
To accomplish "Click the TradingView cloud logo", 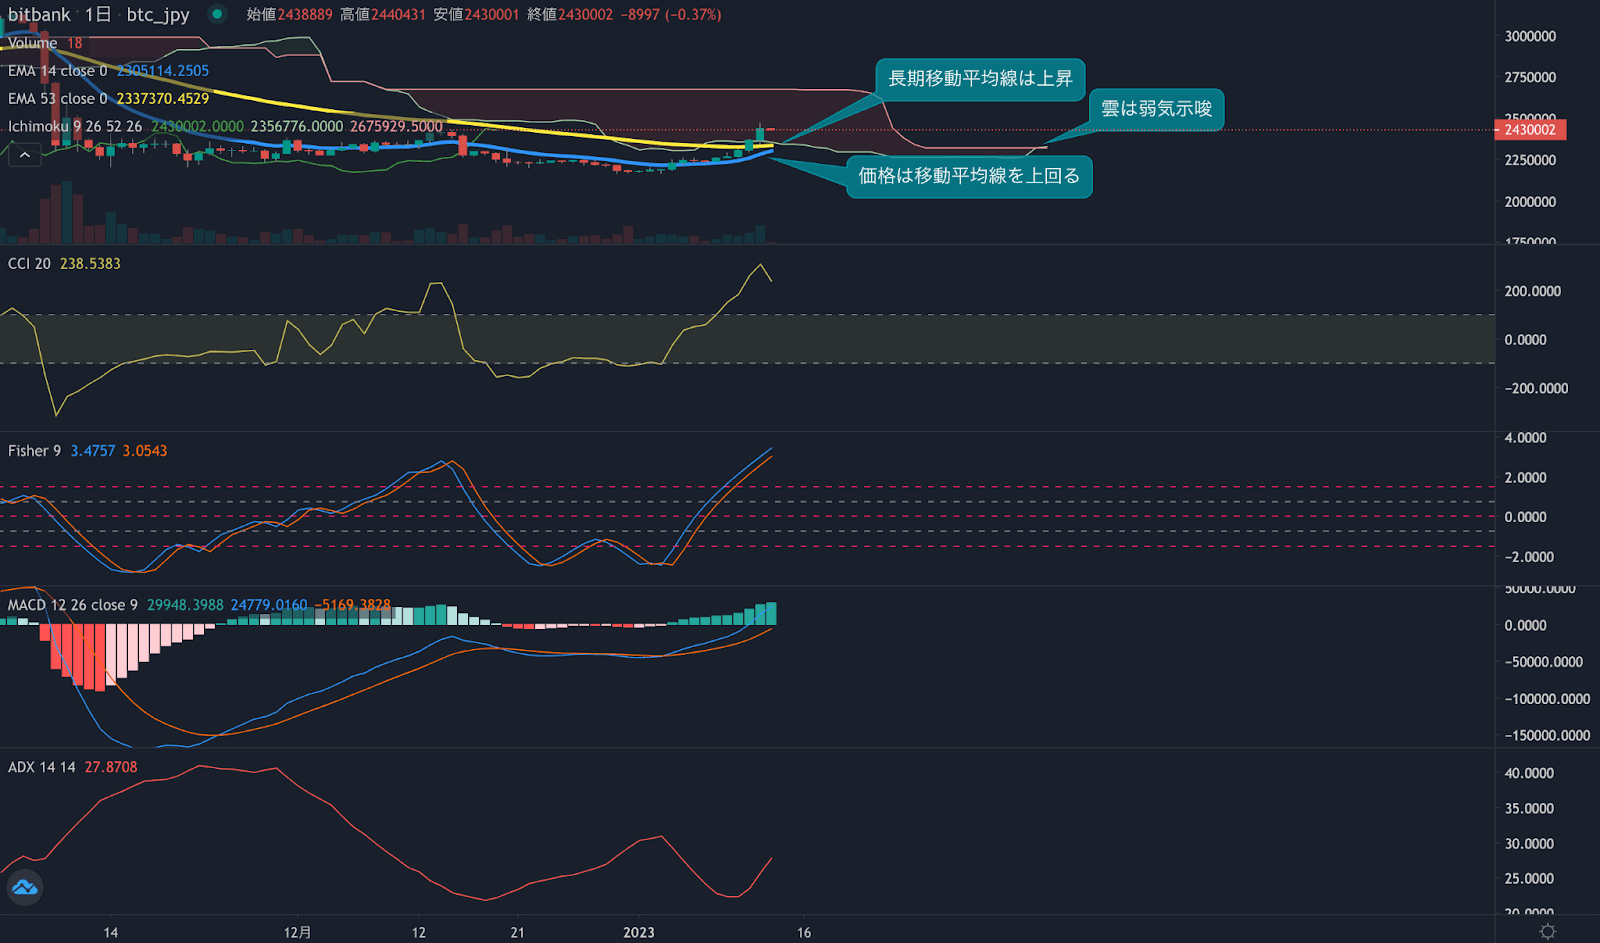I will (24, 887).
